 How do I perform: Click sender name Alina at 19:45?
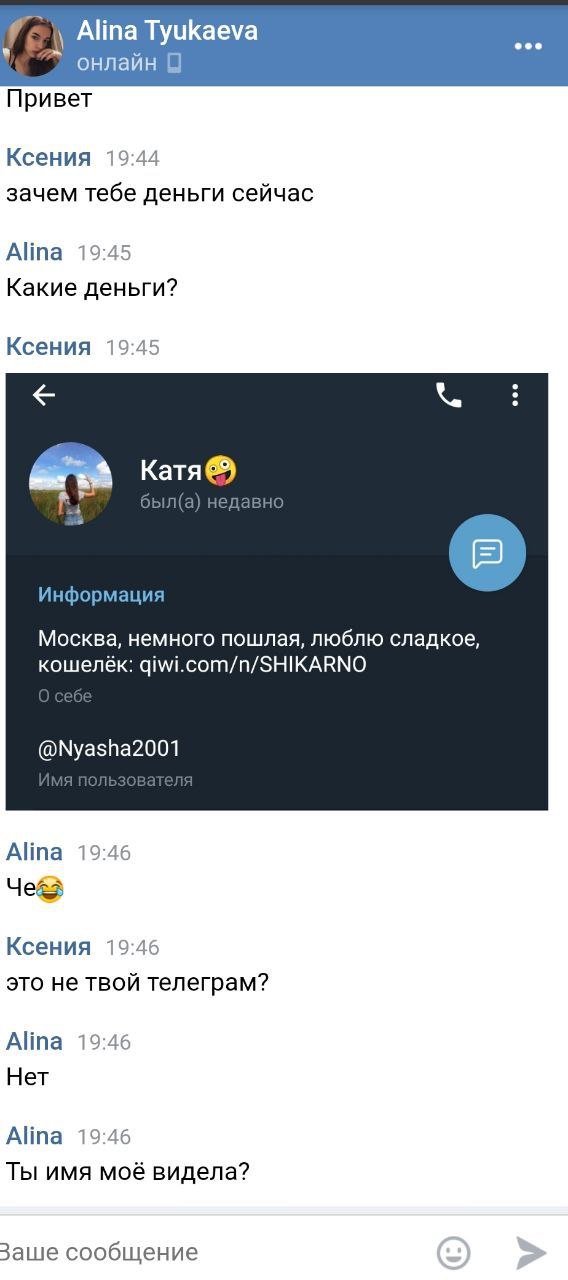coord(34,252)
